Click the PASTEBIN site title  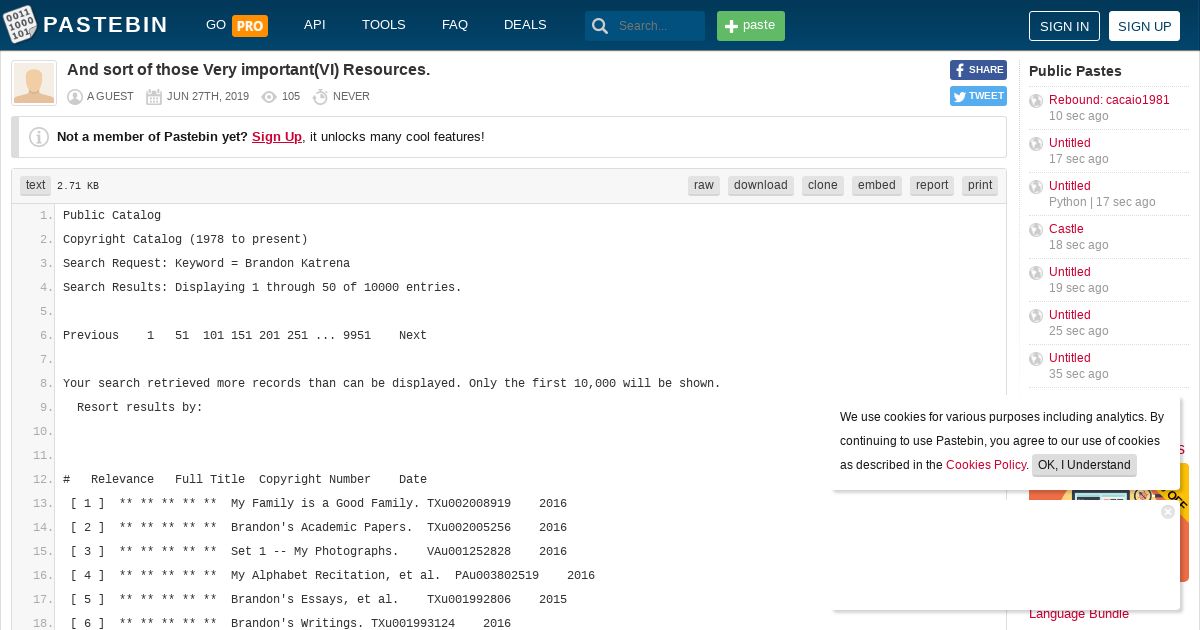point(105,26)
